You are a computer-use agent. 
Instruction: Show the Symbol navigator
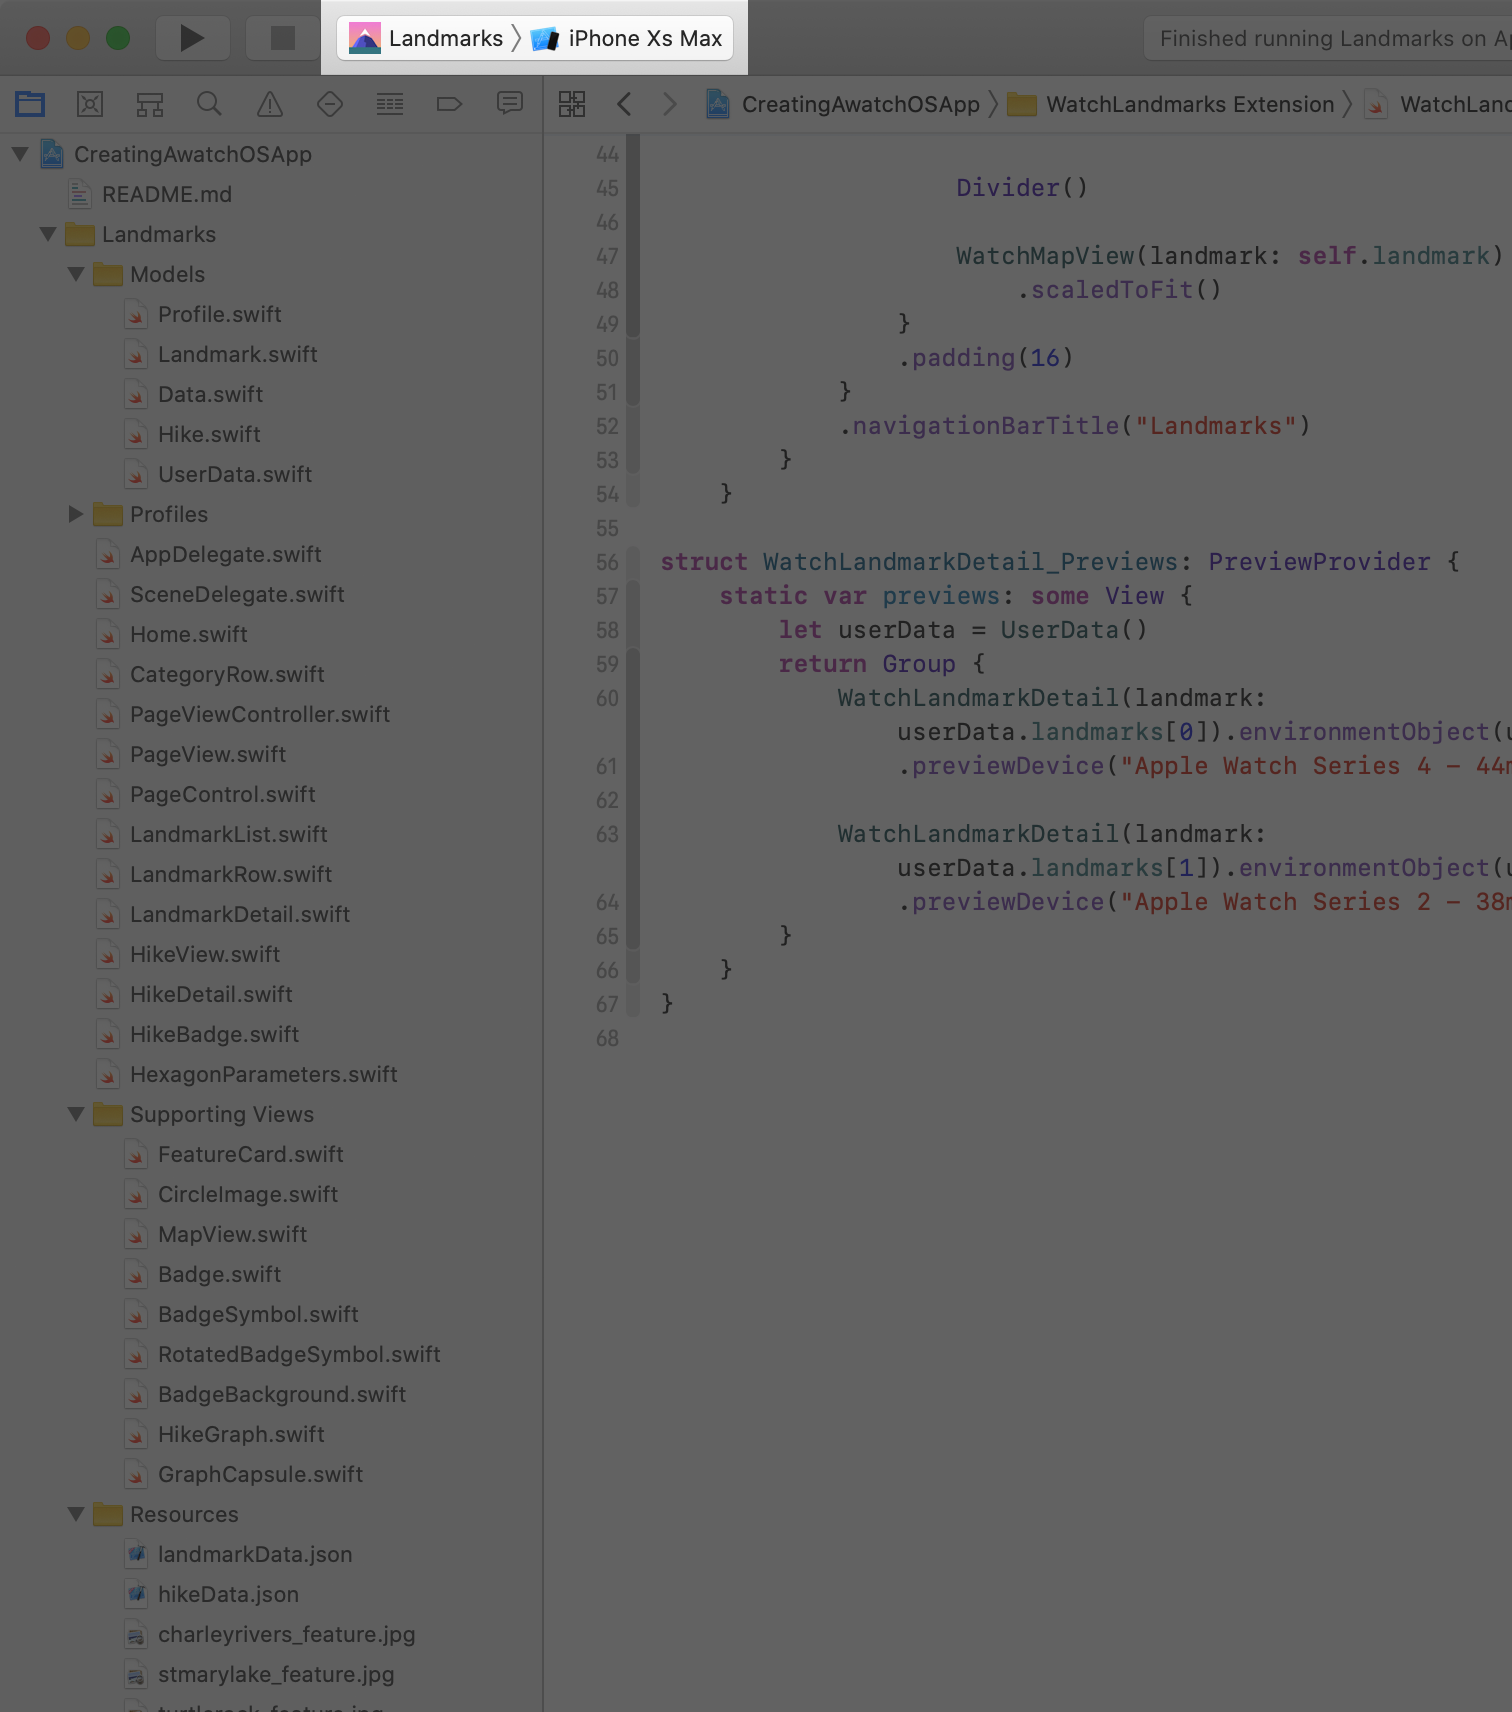pyautogui.click(x=150, y=104)
